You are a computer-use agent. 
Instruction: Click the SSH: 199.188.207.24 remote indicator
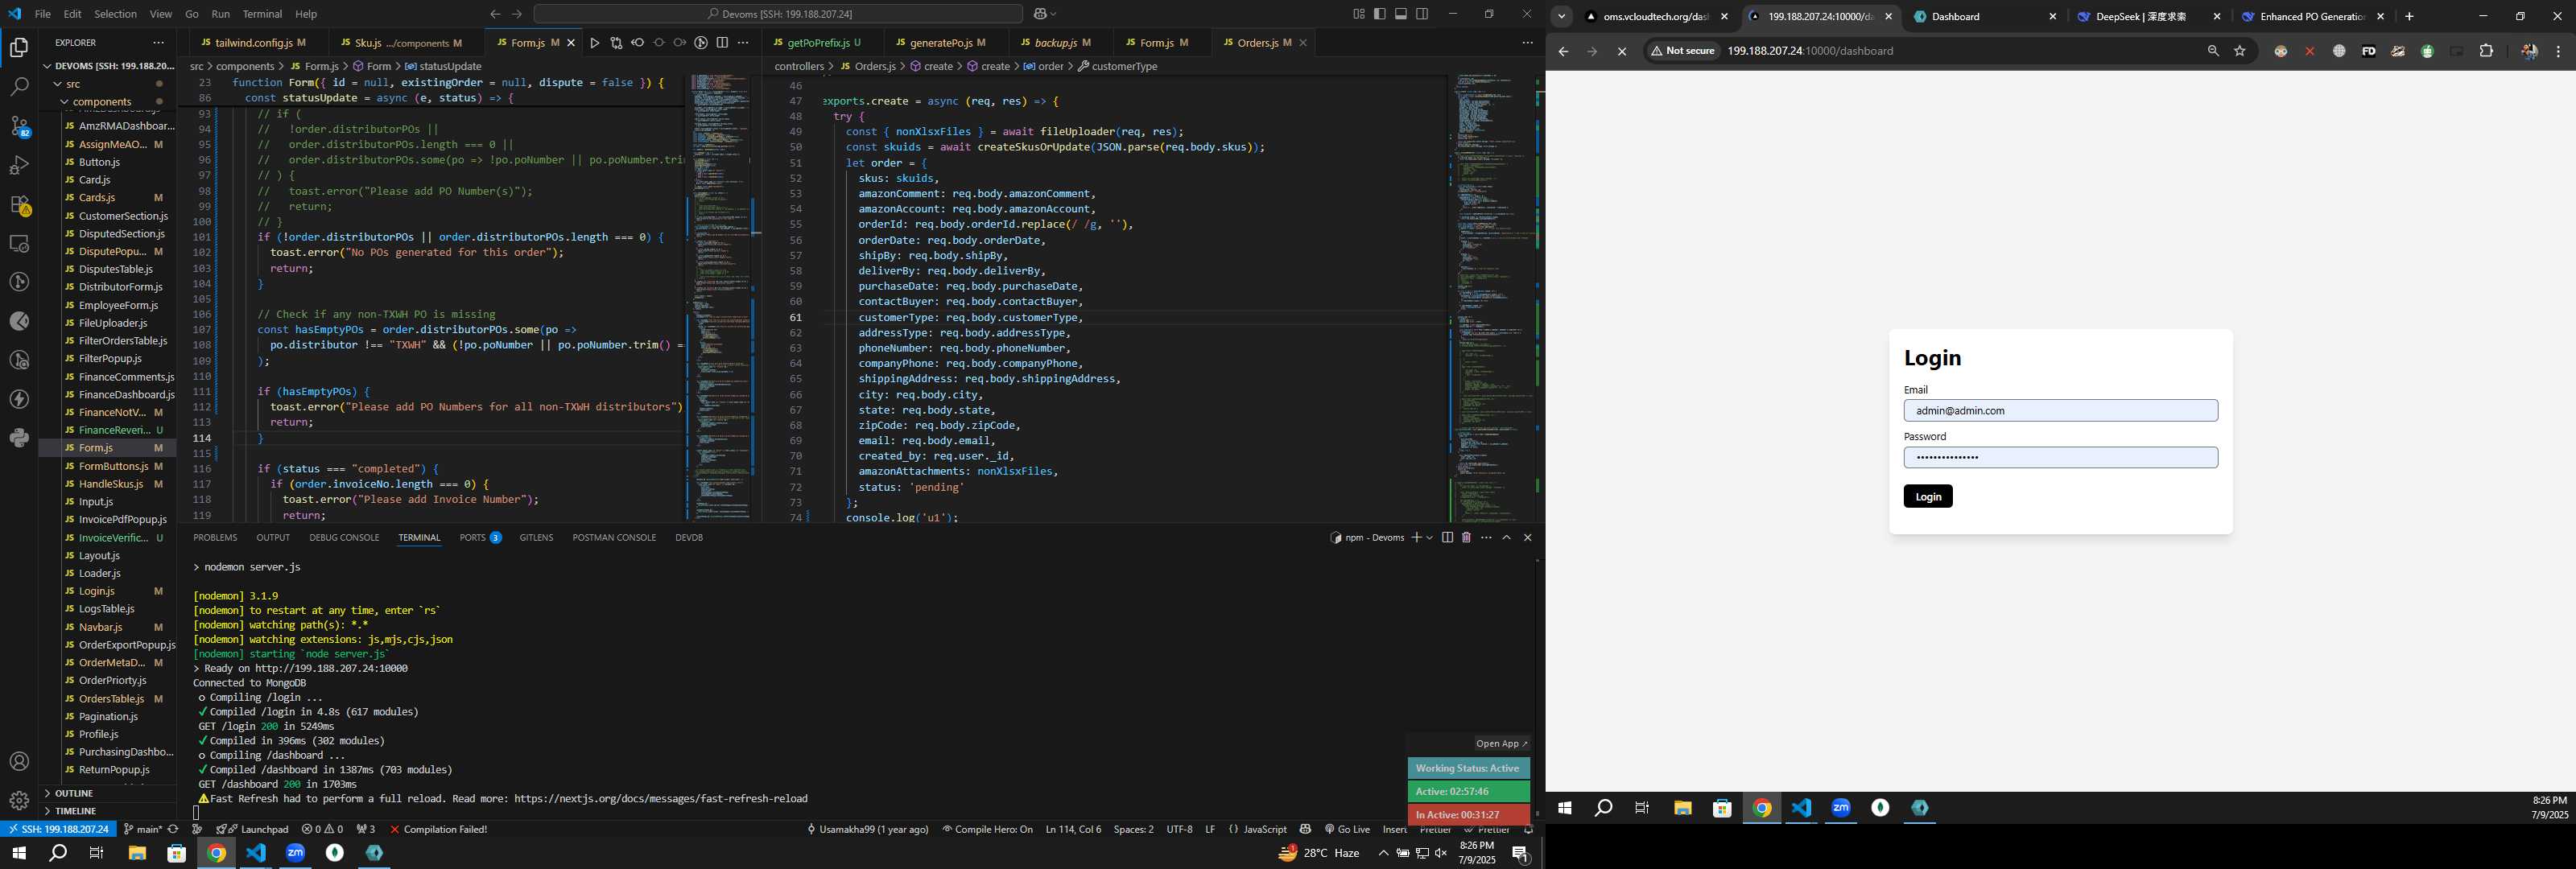point(58,829)
